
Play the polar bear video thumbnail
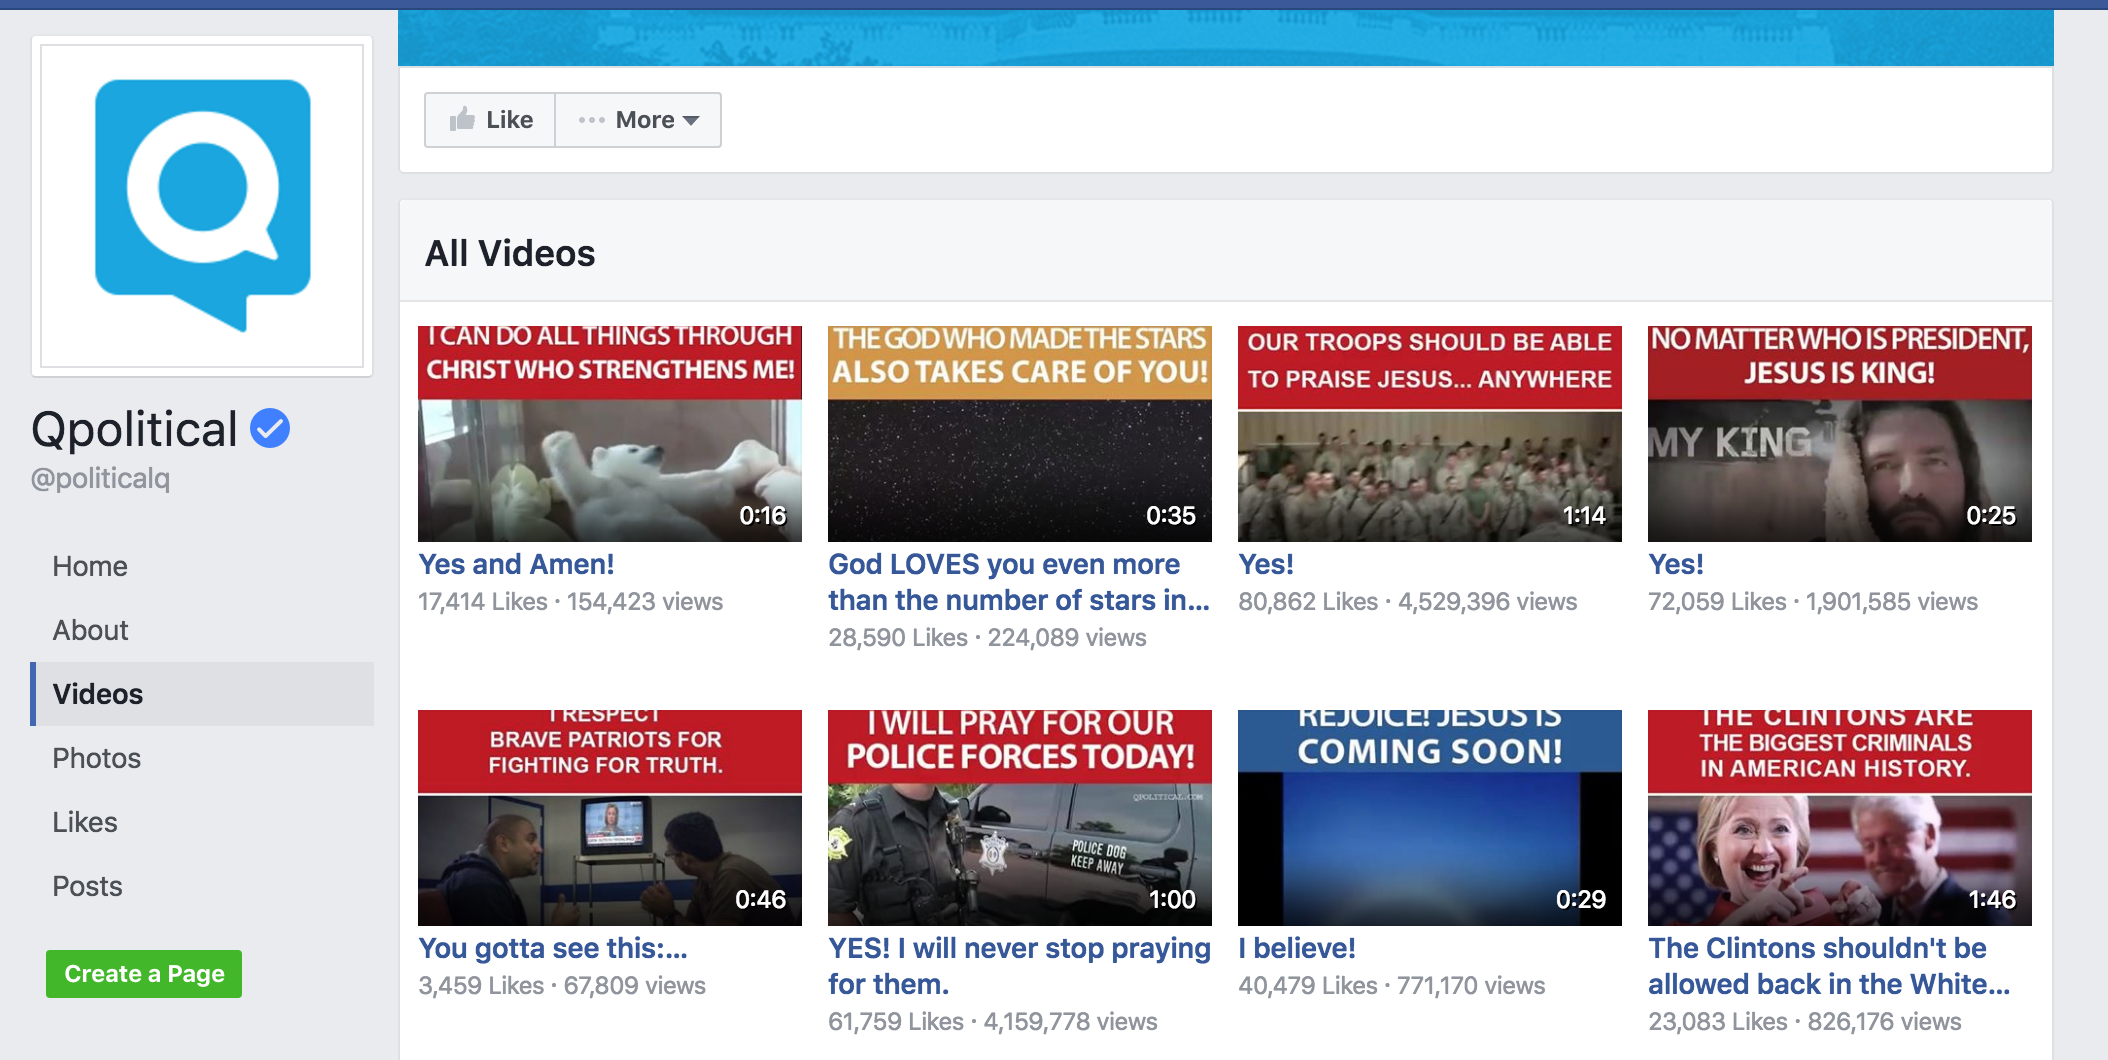point(610,434)
